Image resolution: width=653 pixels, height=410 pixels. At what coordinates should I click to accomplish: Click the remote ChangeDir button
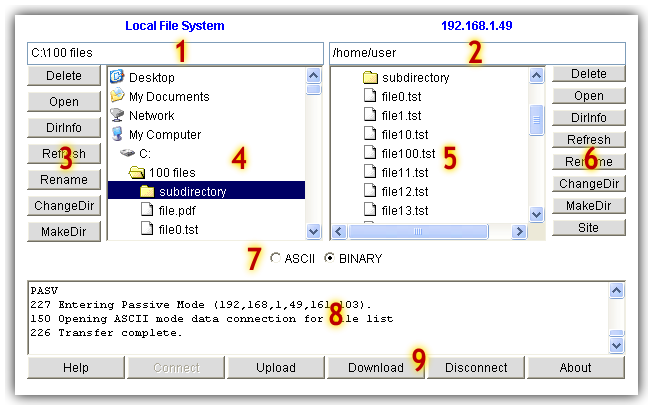coord(589,184)
